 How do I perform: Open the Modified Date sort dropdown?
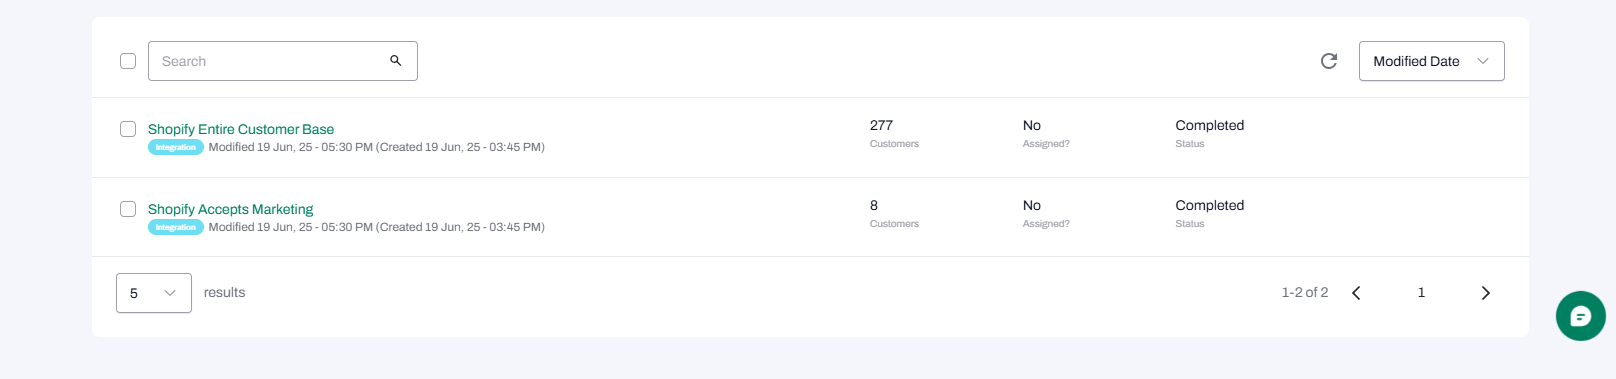(x=1431, y=61)
